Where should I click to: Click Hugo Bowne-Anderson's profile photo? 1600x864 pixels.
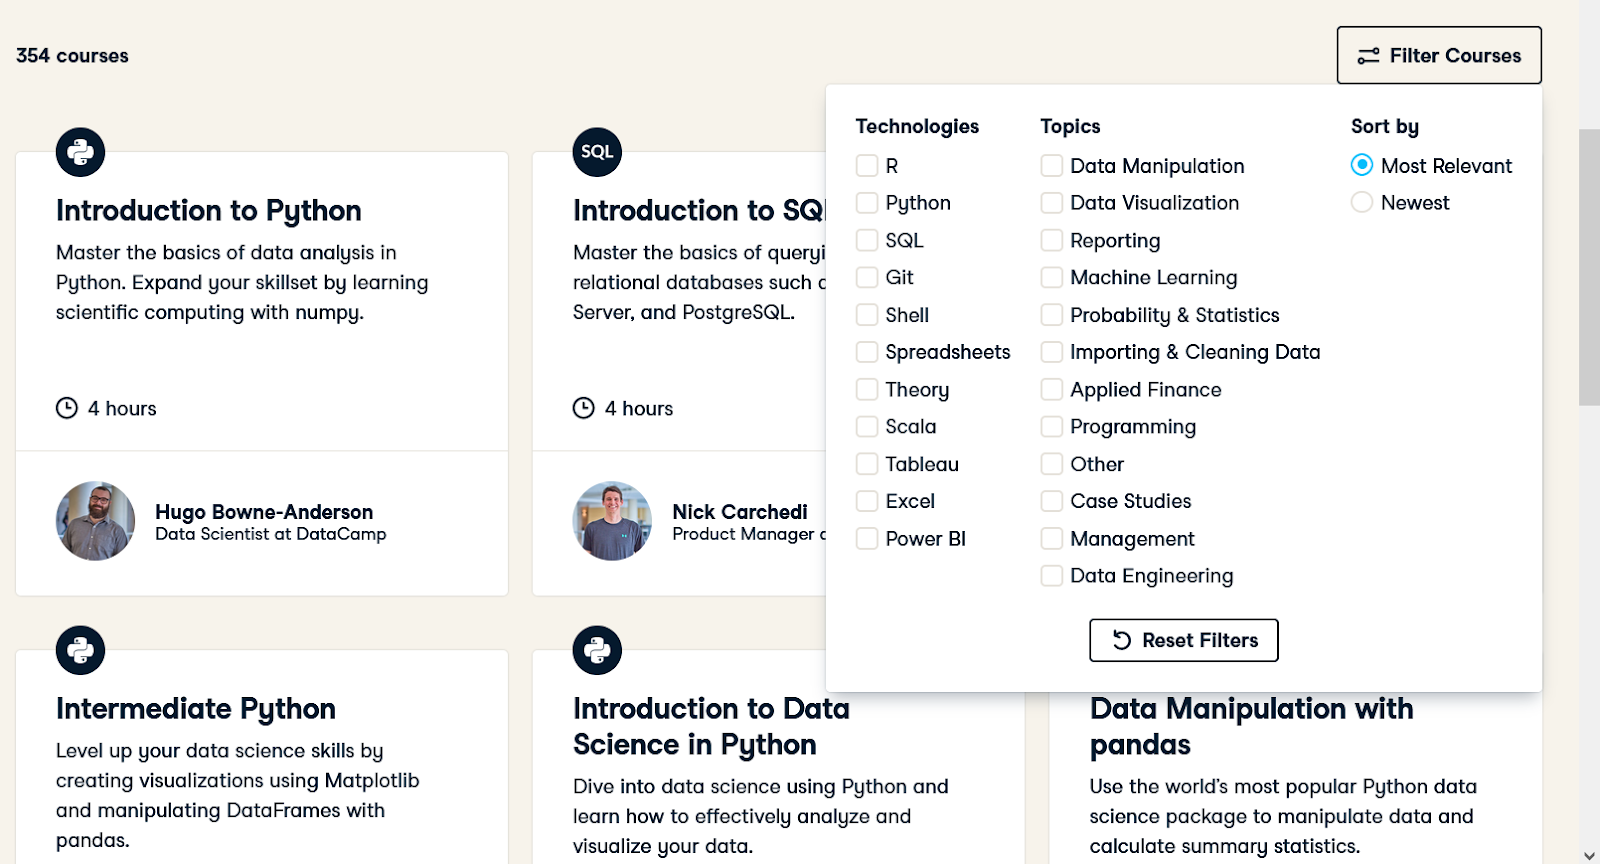pos(95,521)
